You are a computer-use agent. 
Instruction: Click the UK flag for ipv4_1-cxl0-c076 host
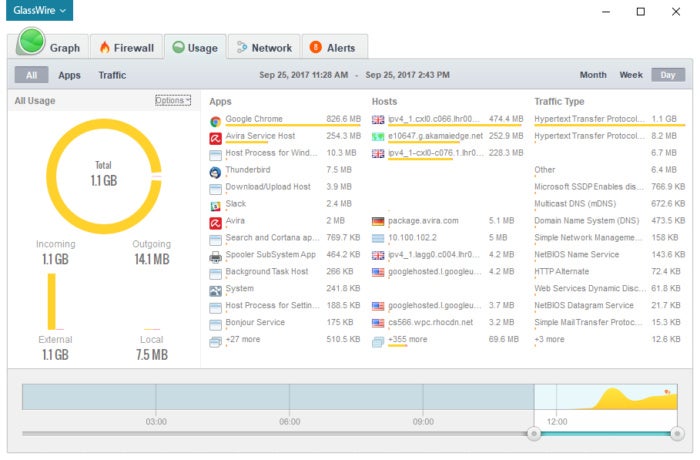378,154
